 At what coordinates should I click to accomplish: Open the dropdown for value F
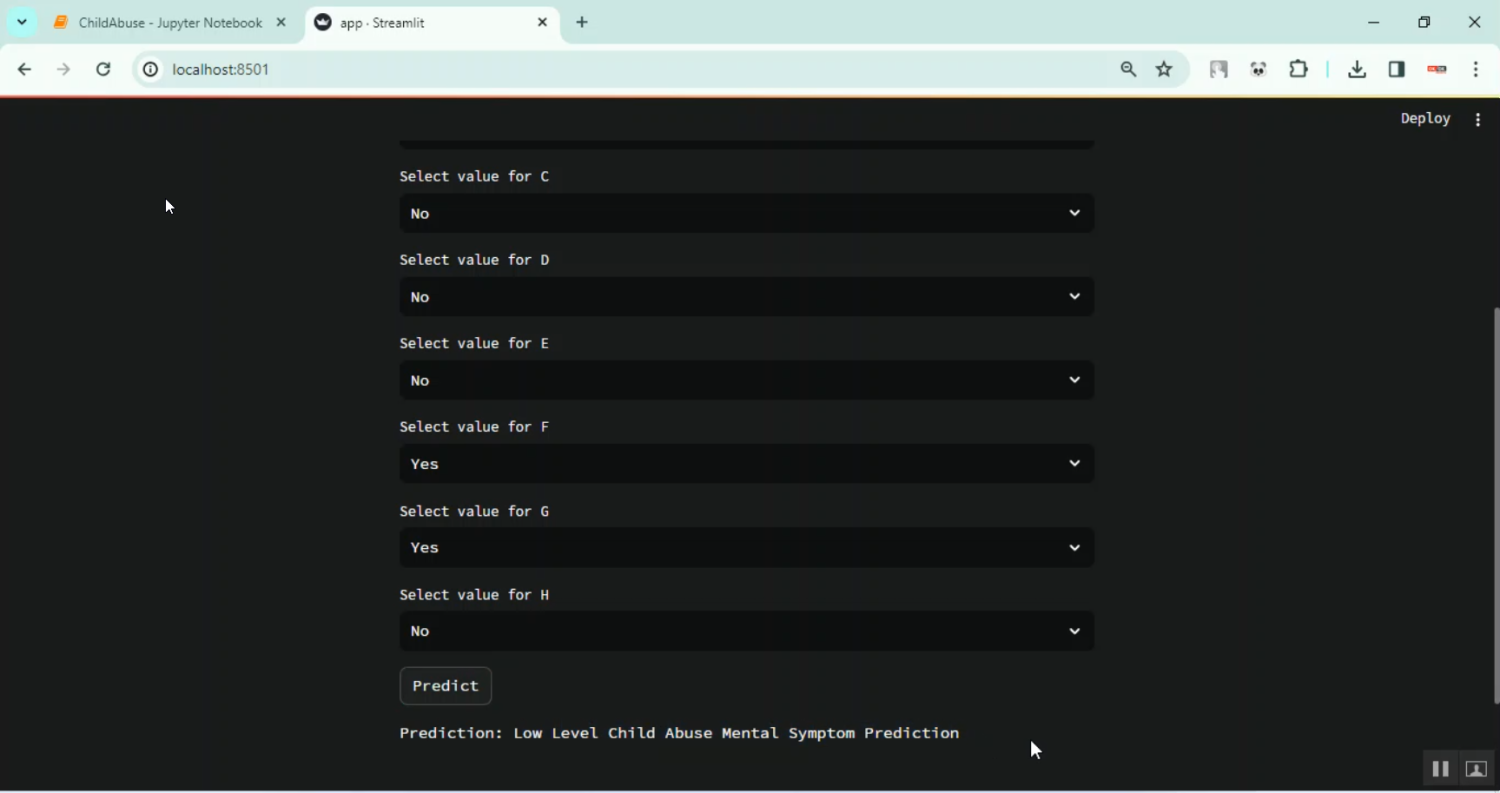pos(746,464)
